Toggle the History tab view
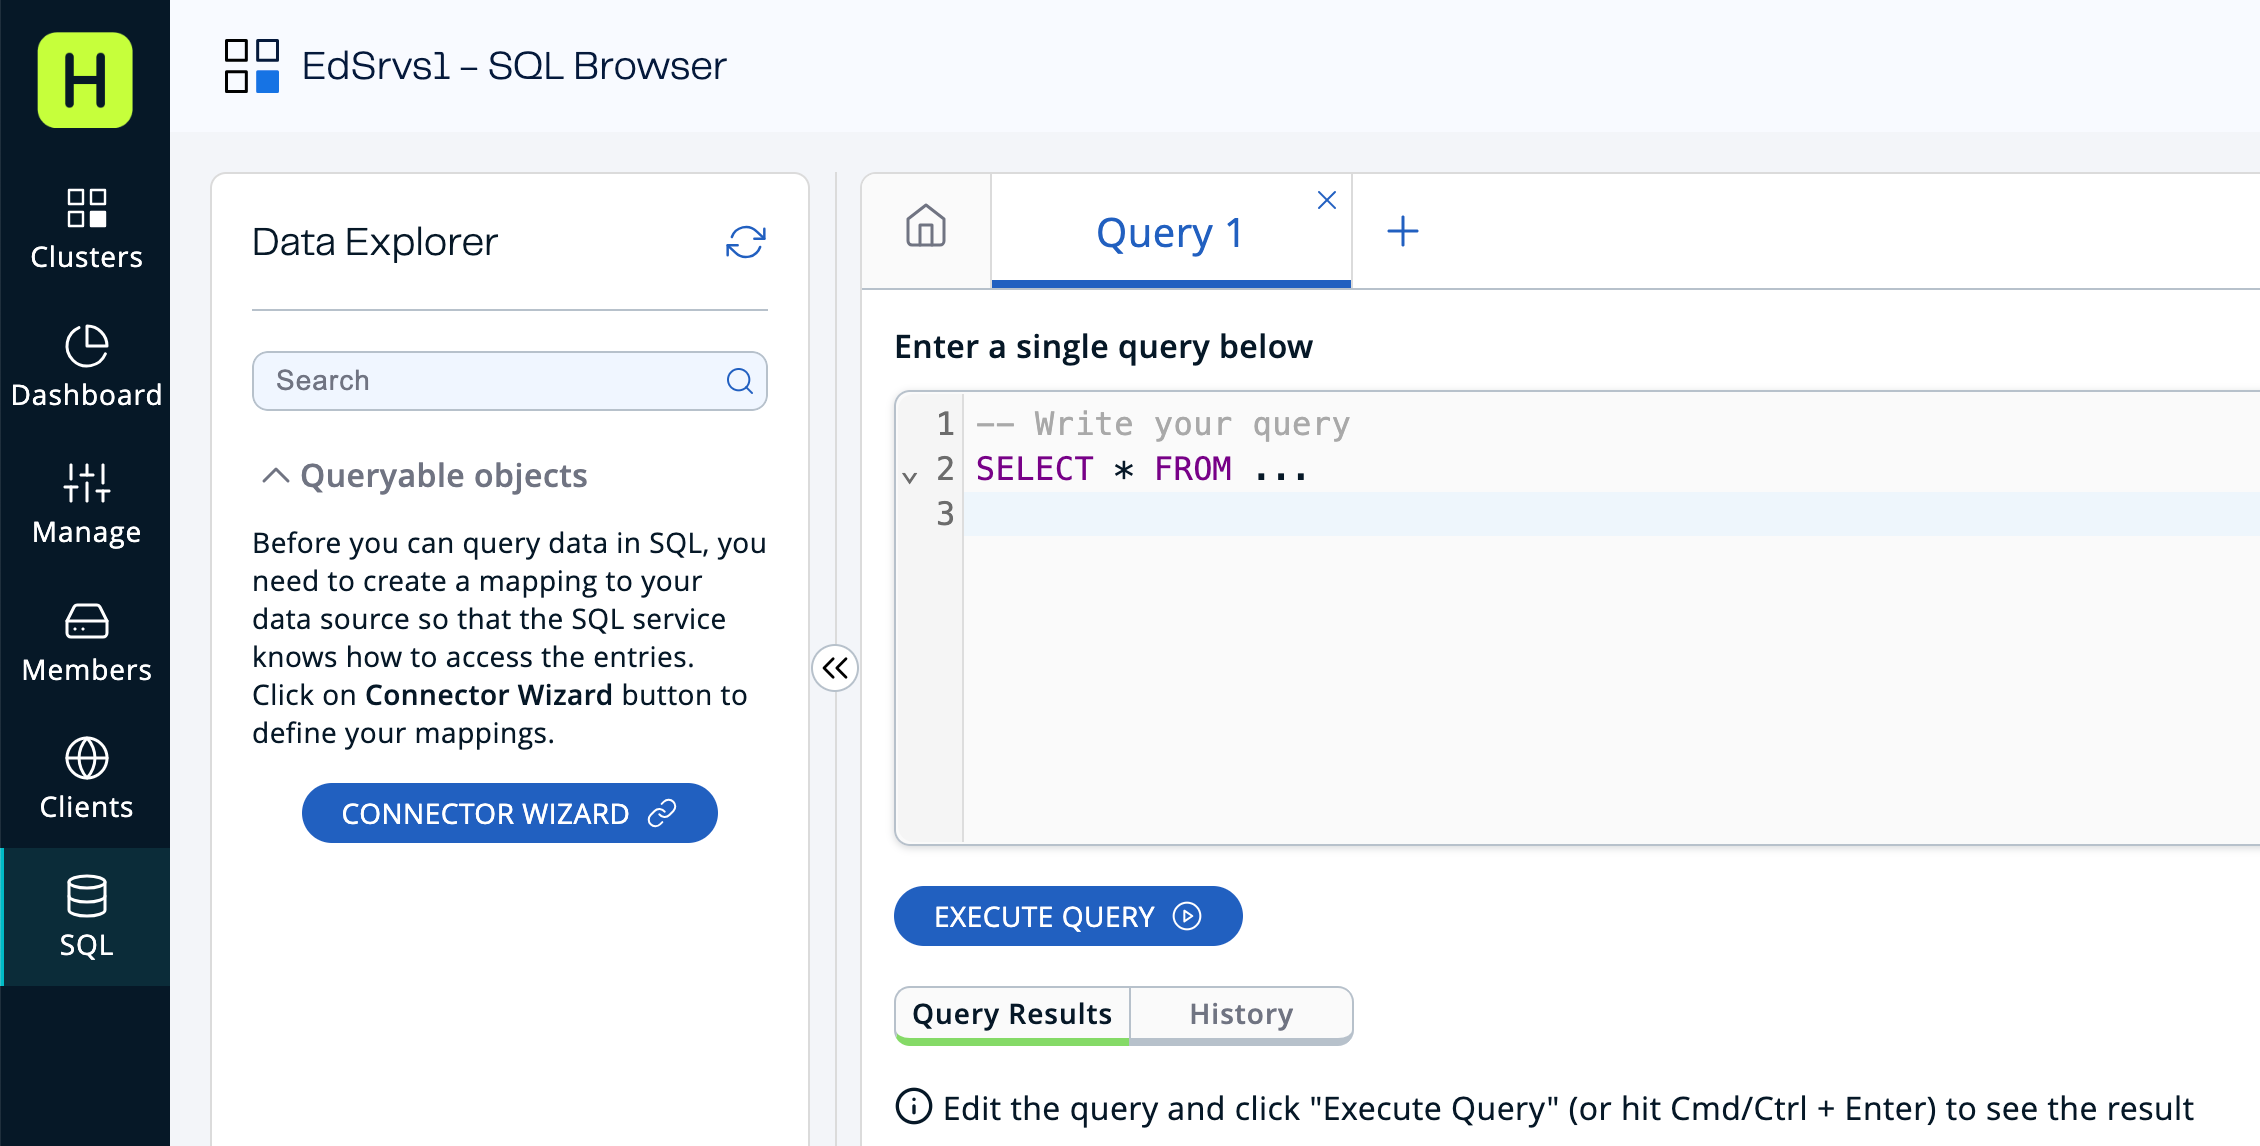 [1242, 1013]
